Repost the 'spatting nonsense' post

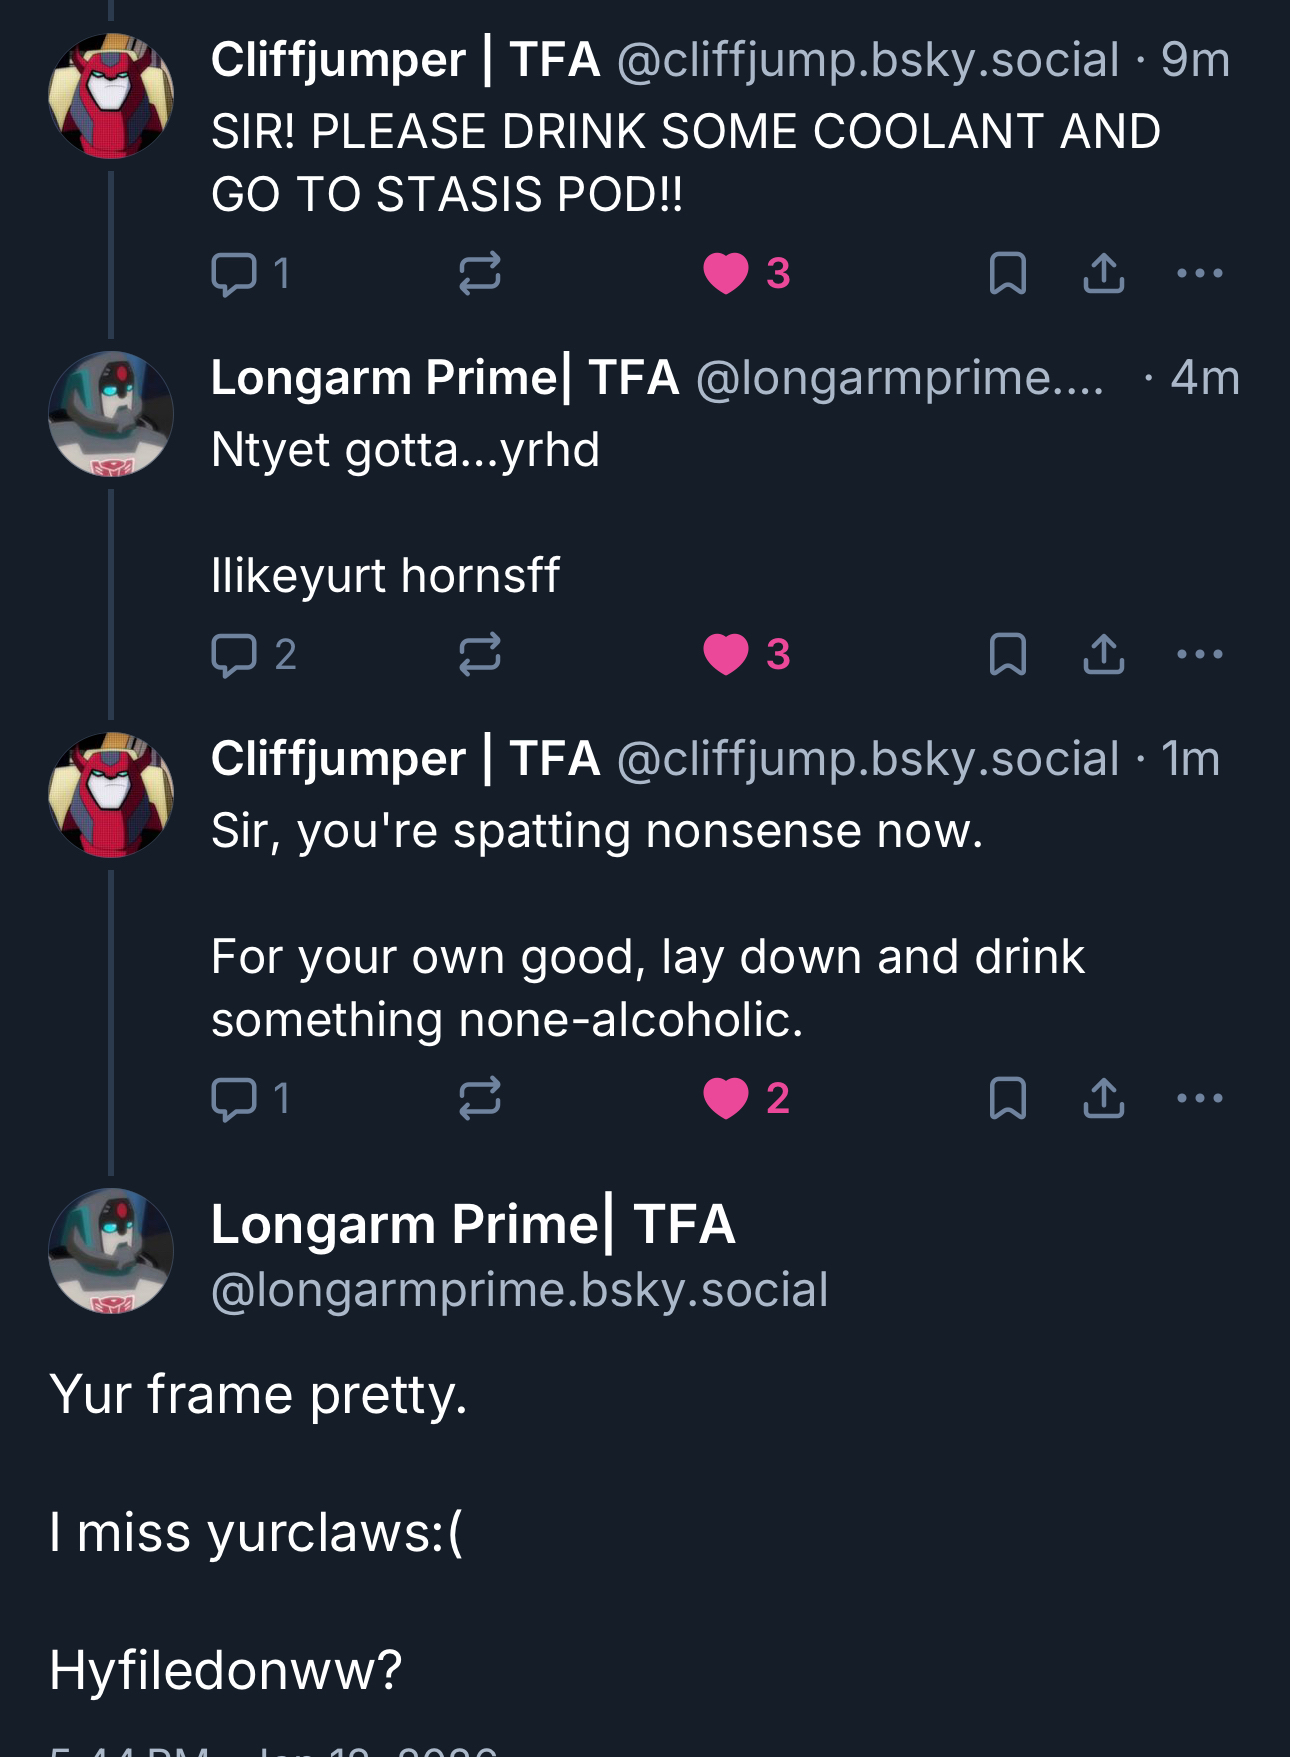click(479, 1098)
